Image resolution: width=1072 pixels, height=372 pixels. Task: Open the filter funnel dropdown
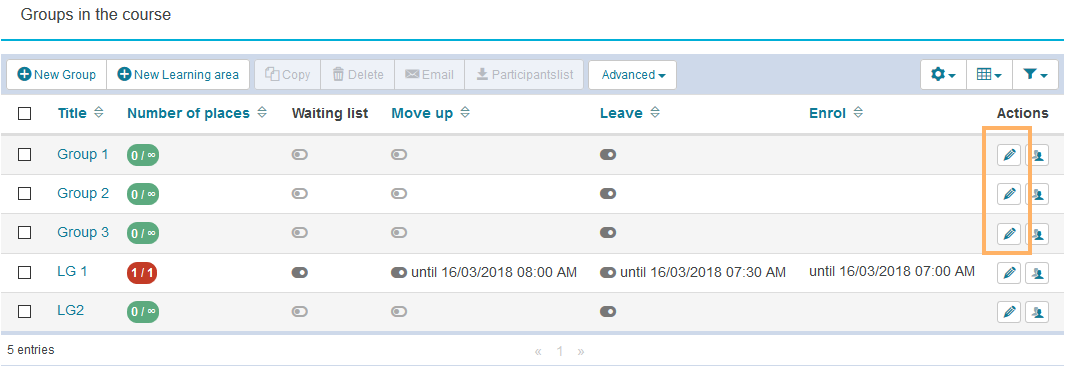(x=1035, y=75)
